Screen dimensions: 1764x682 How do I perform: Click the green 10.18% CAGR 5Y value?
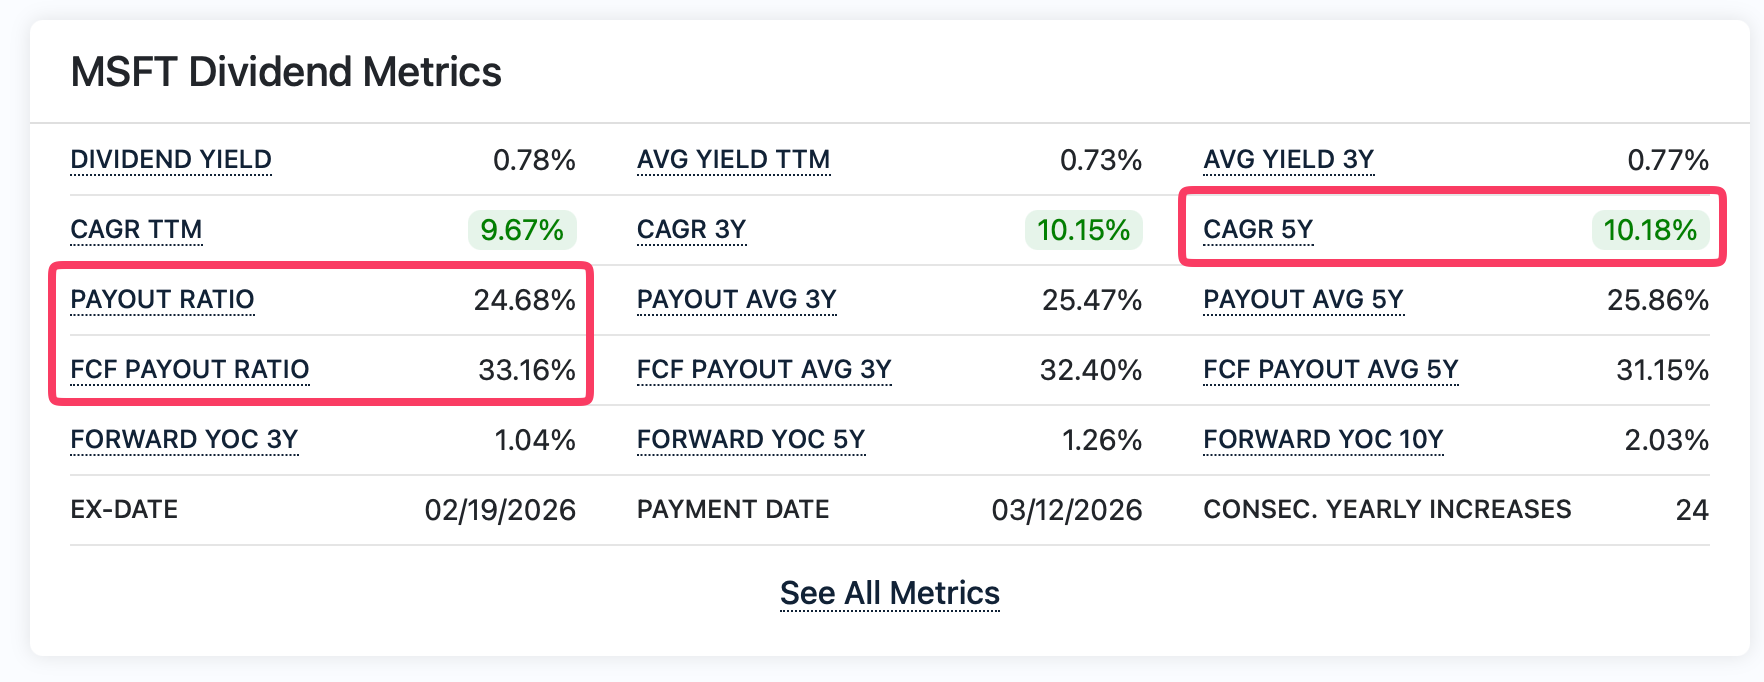coord(1648,229)
